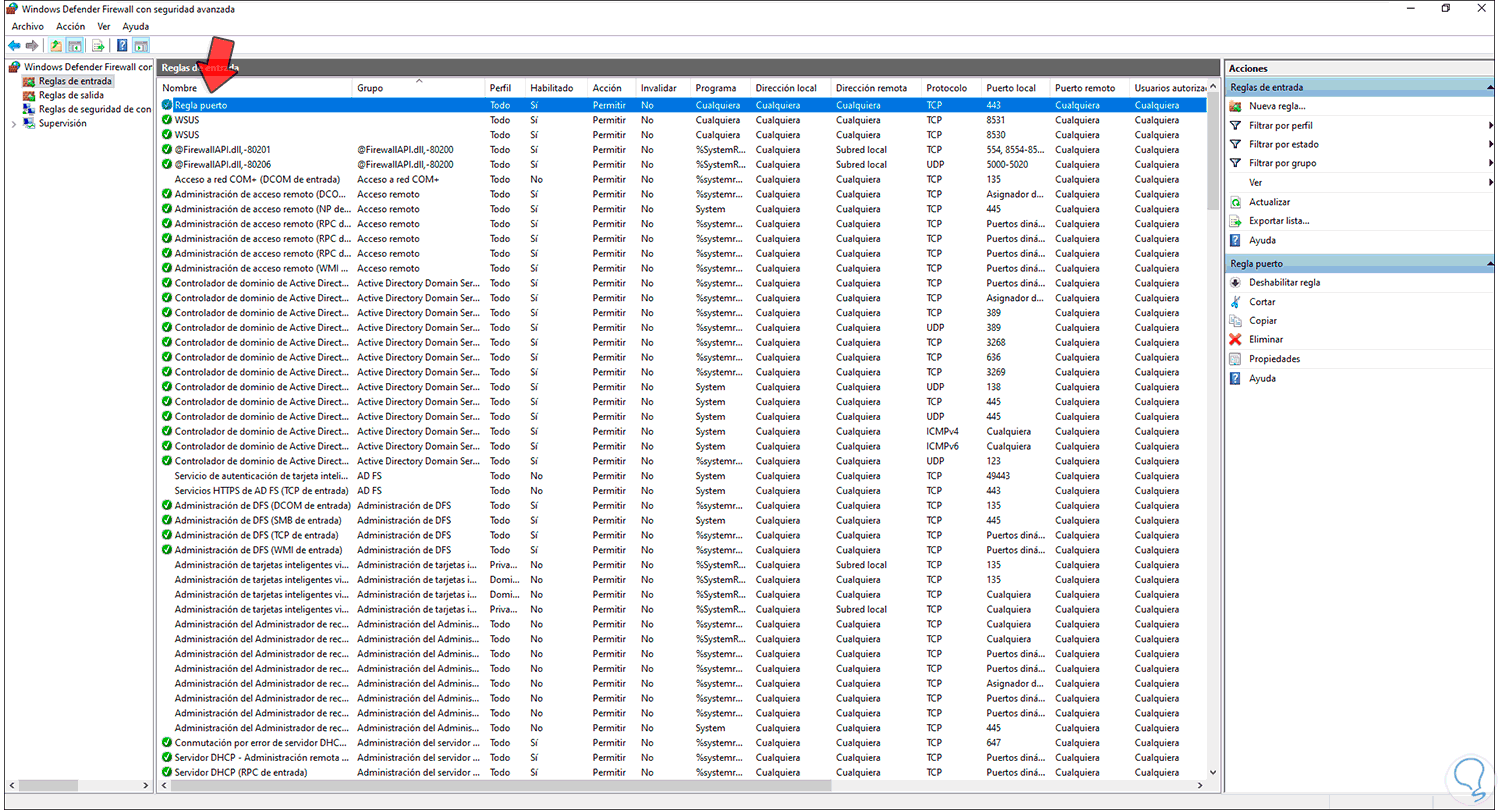Select the Supervisión tree label
The height and width of the screenshot is (810, 1500).
tap(62, 124)
